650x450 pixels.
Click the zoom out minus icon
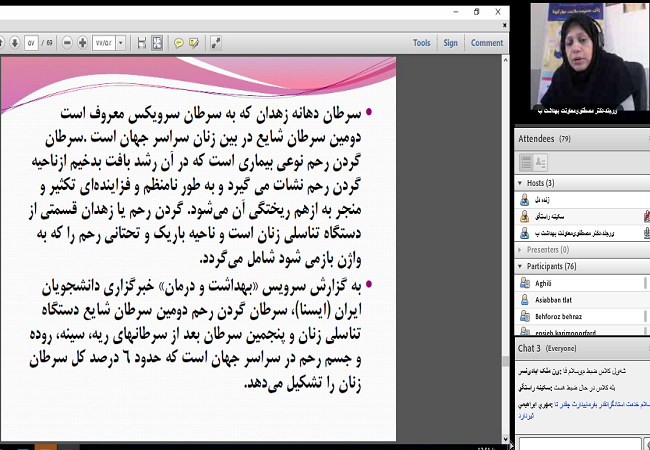tap(67, 43)
